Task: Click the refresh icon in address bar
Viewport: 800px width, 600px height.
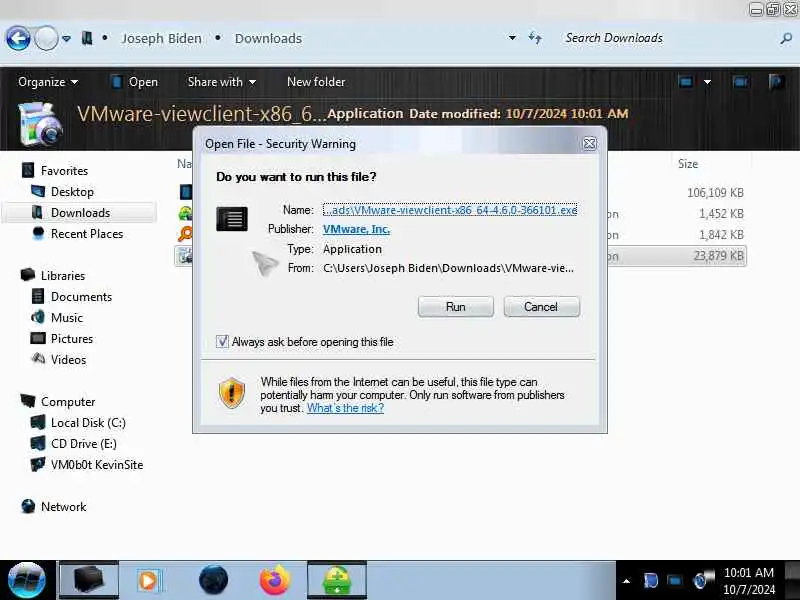Action: coord(535,38)
